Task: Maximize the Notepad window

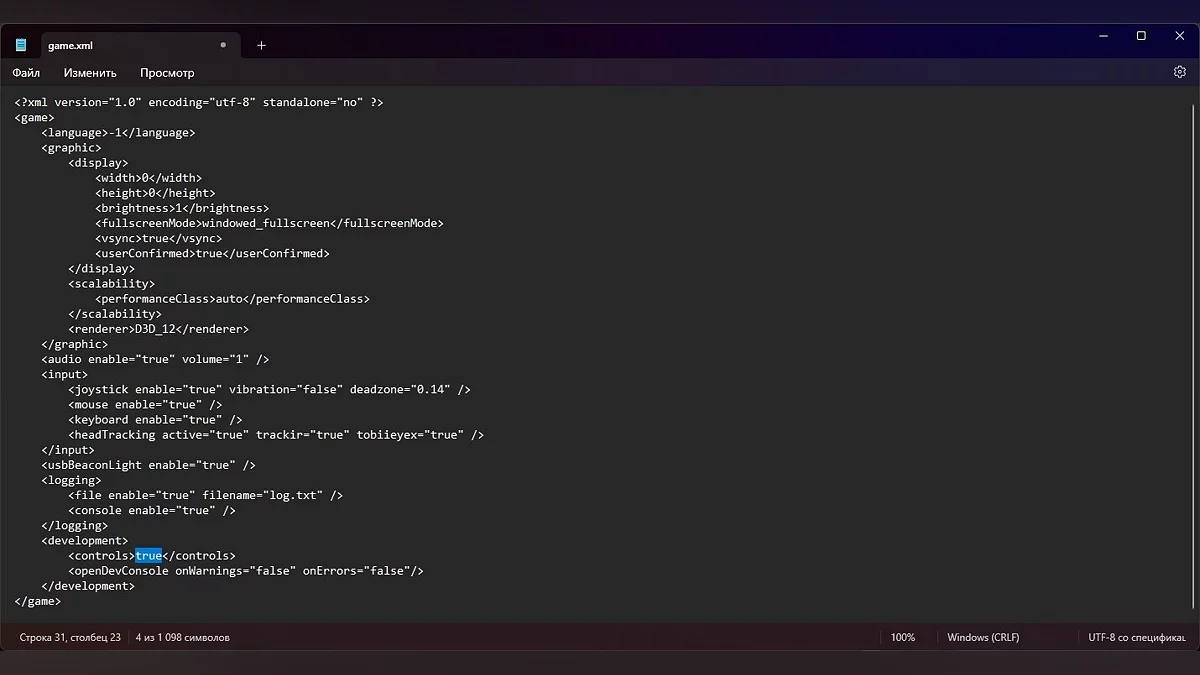Action: point(1141,36)
